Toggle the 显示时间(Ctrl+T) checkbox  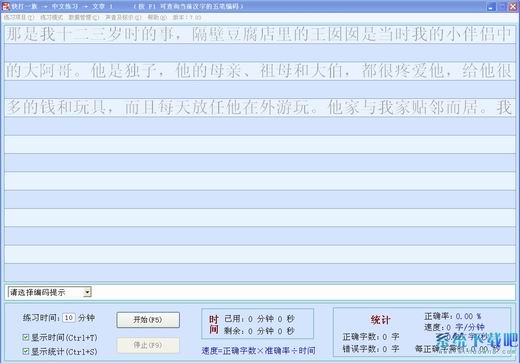(26, 337)
